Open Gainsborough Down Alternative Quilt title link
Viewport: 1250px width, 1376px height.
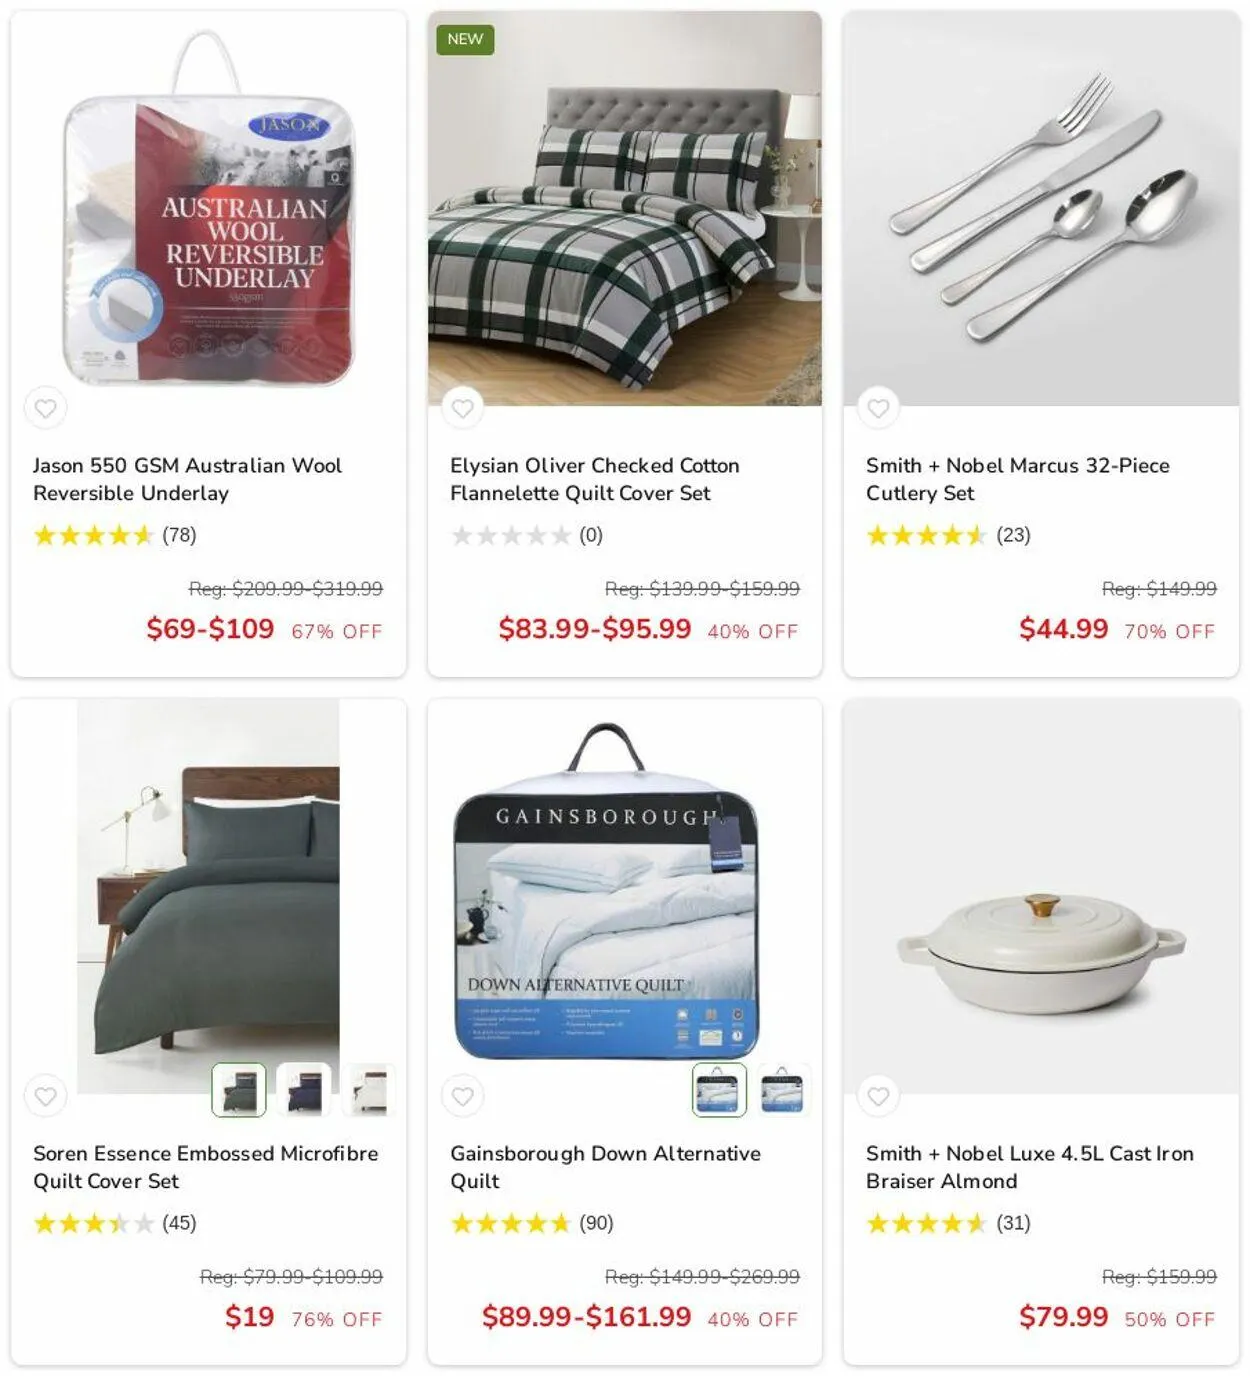605,1167
